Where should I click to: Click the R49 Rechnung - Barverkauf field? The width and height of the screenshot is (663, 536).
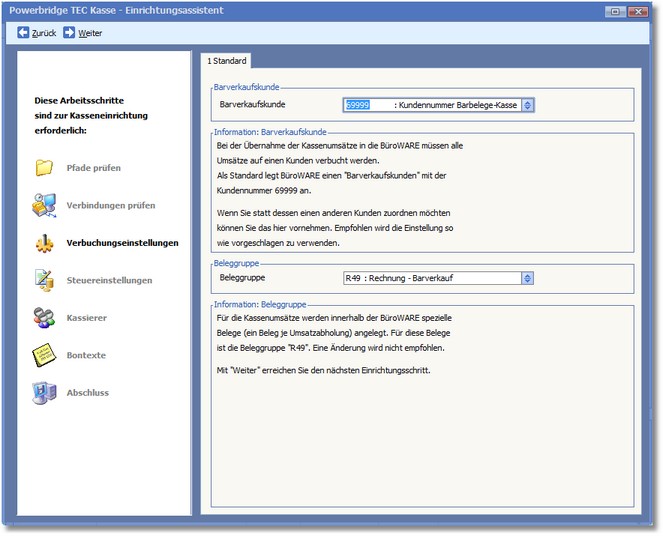click(x=430, y=277)
